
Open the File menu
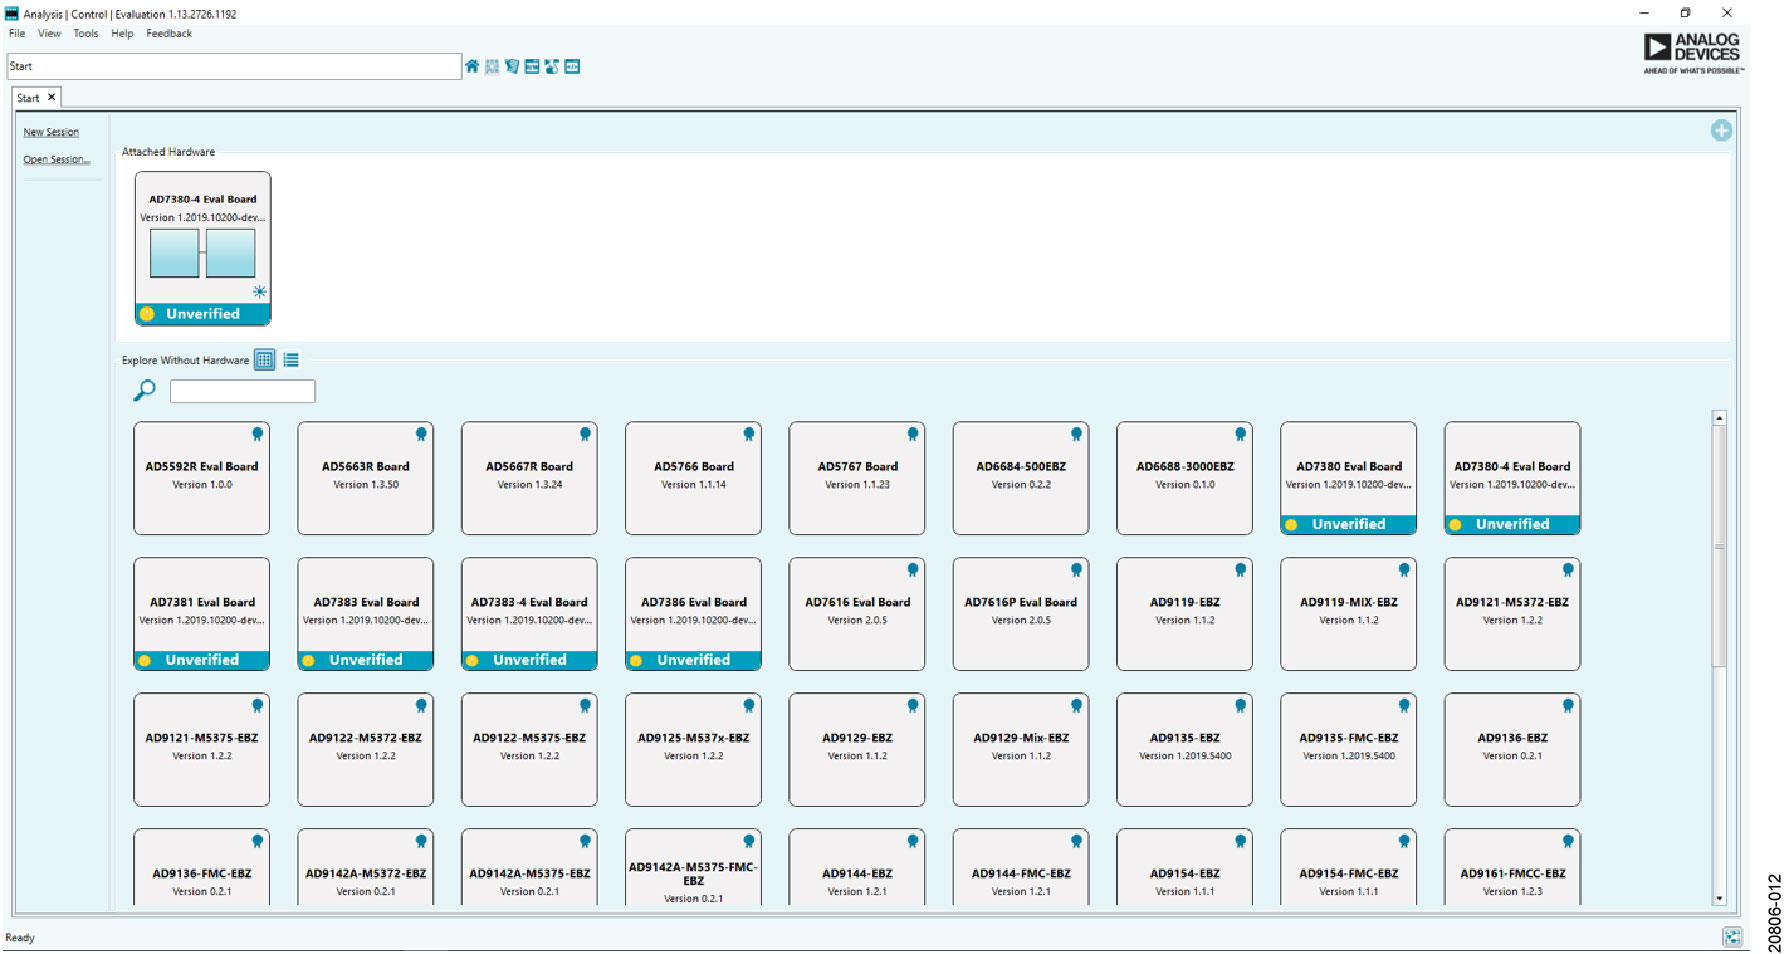pos(17,33)
